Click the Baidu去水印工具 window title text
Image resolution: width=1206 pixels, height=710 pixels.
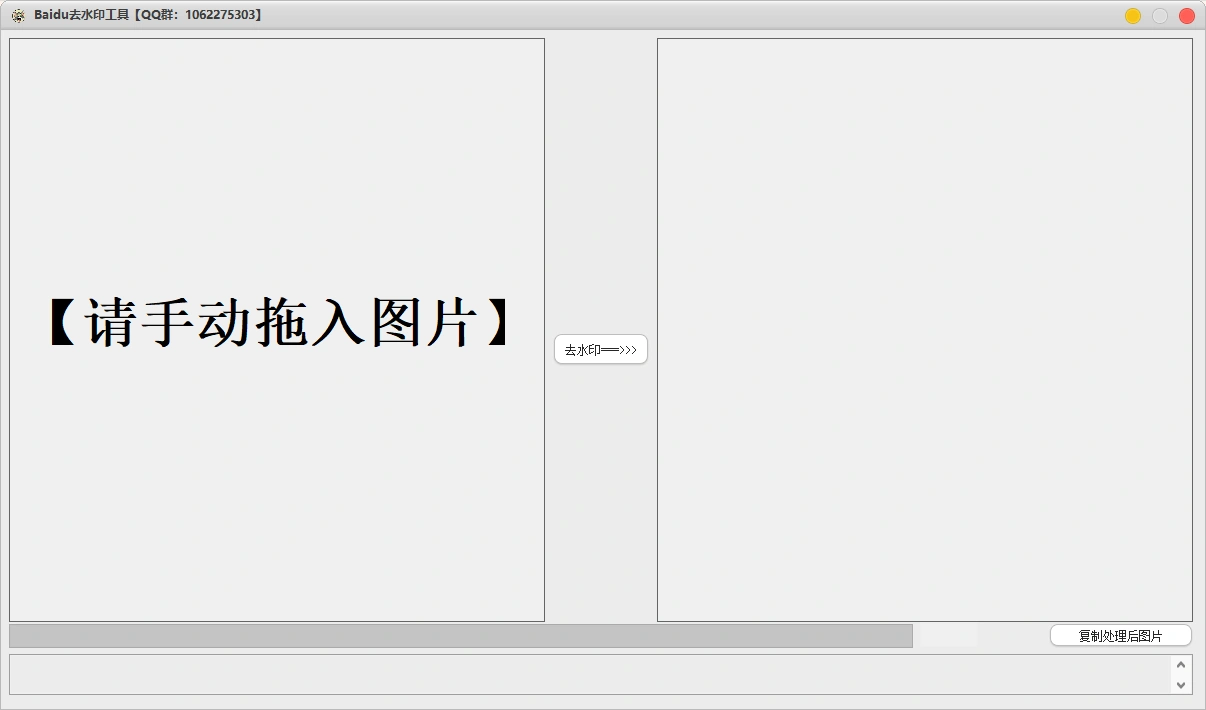(x=88, y=16)
